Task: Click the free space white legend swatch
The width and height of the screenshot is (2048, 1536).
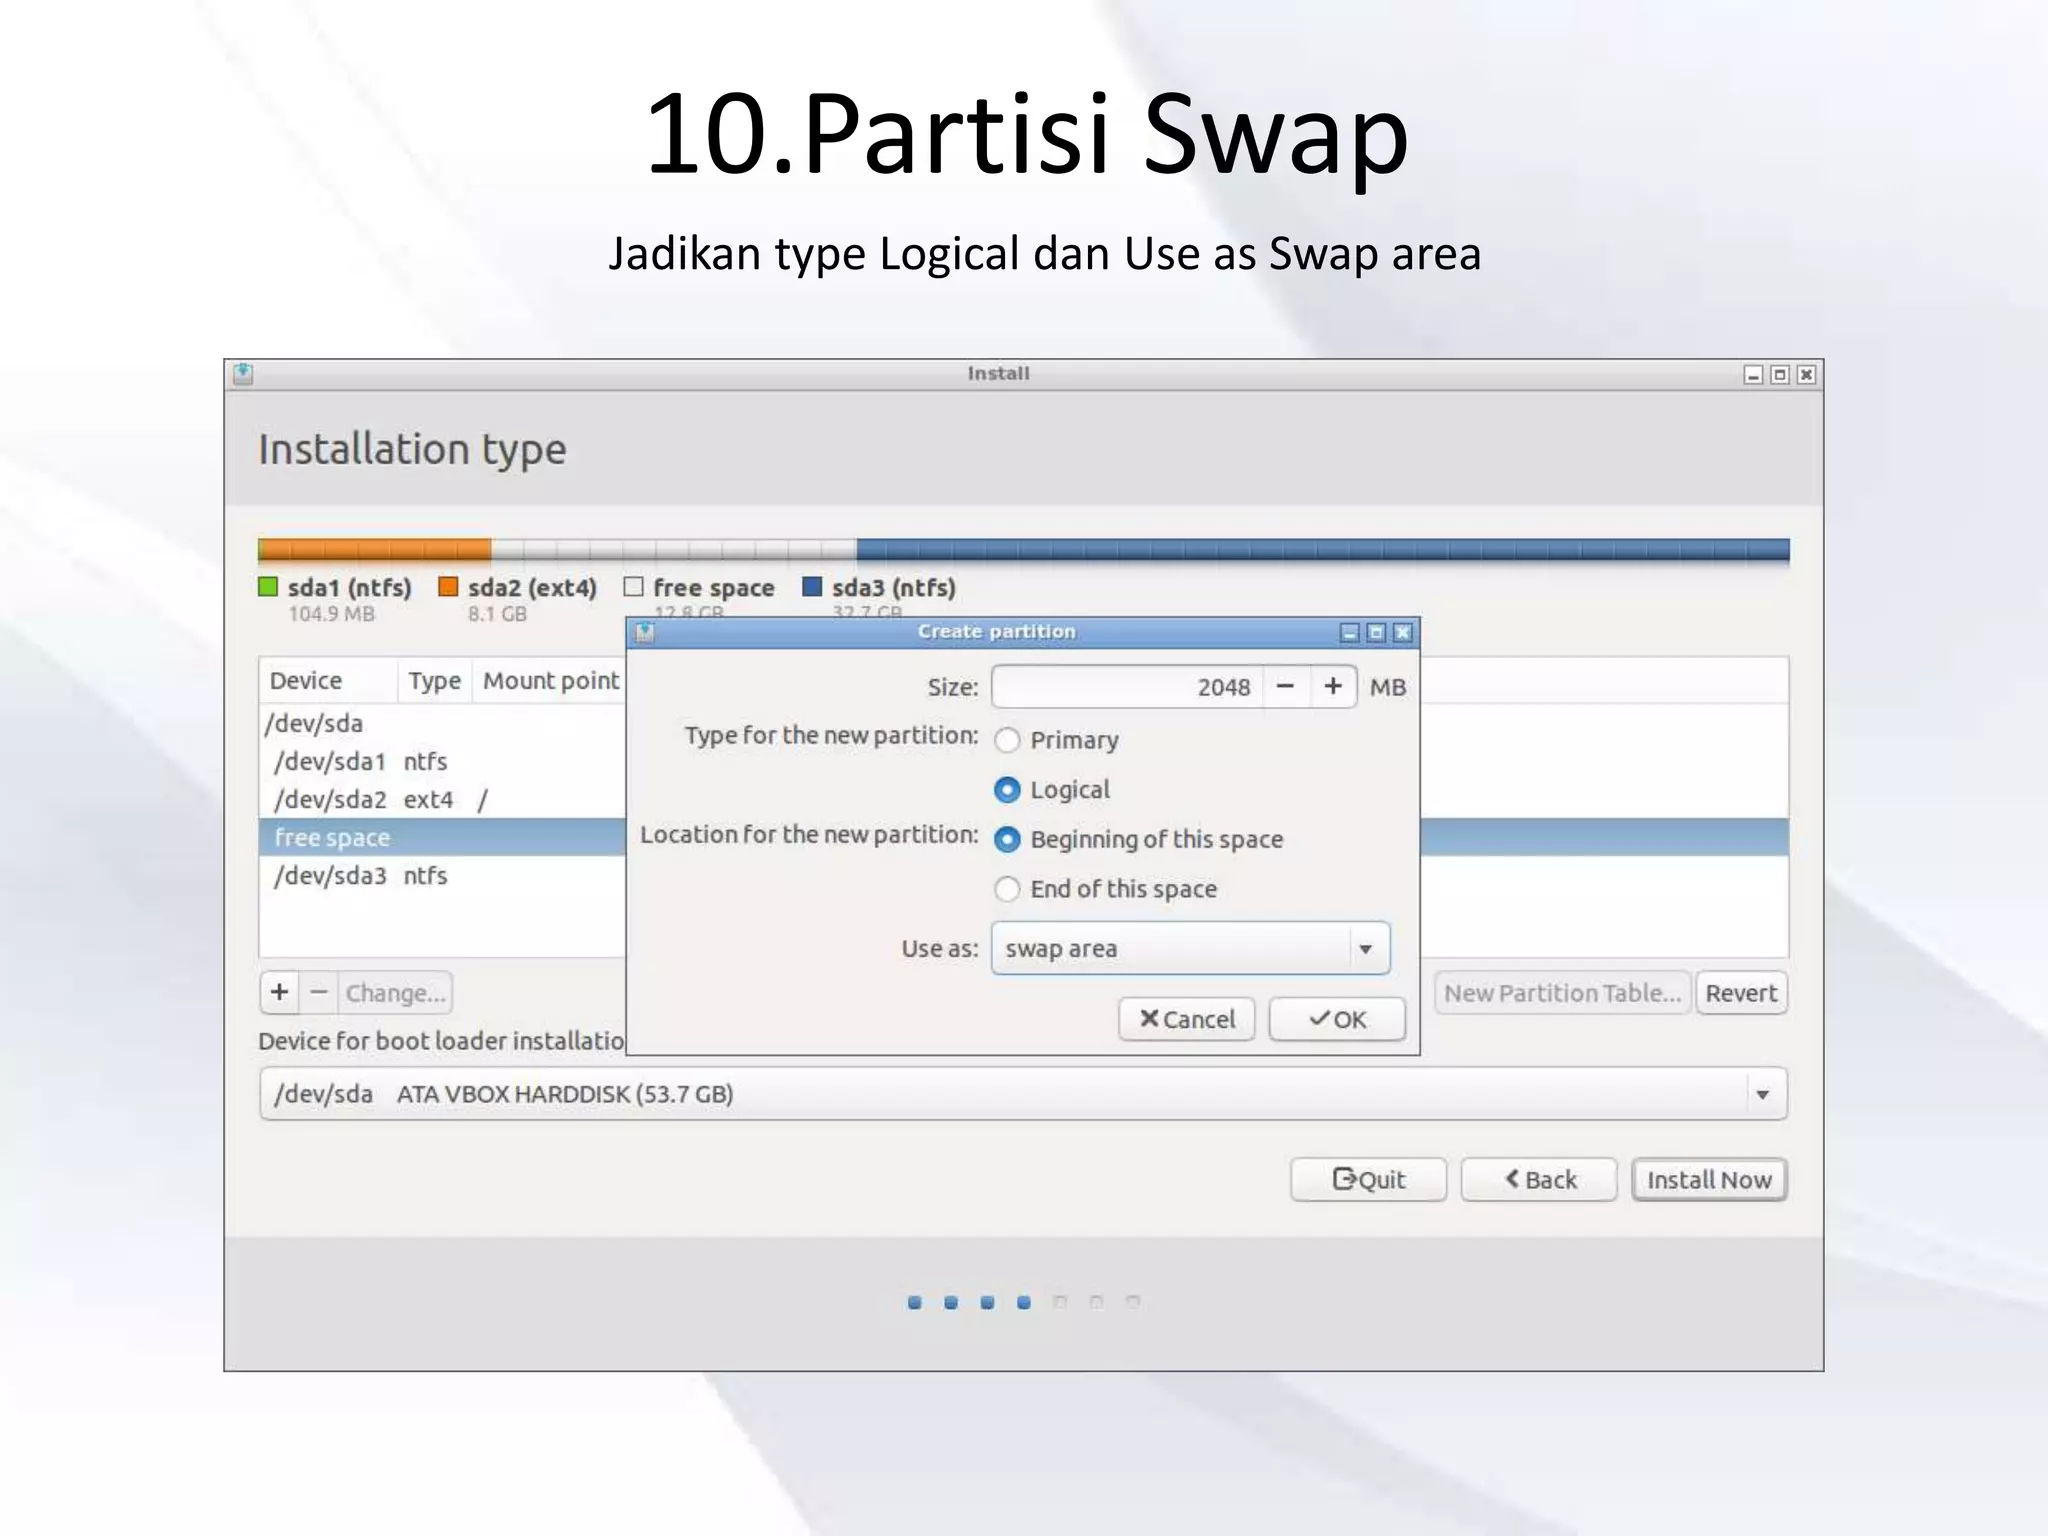Action: [x=633, y=587]
